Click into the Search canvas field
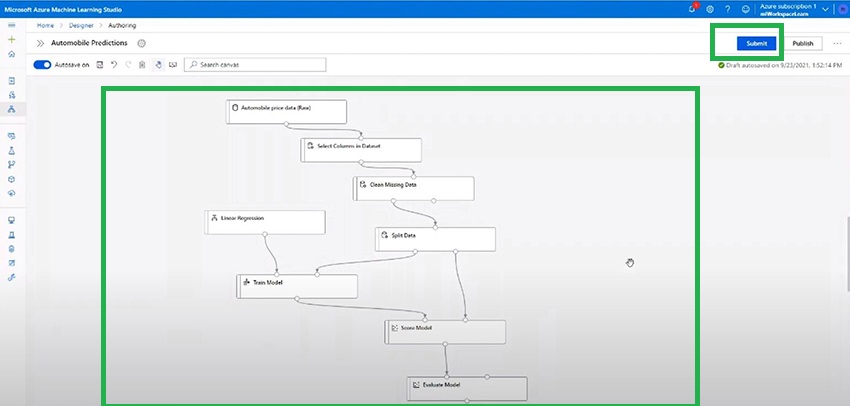Image resolution: width=850 pixels, height=406 pixels. click(255, 65)
